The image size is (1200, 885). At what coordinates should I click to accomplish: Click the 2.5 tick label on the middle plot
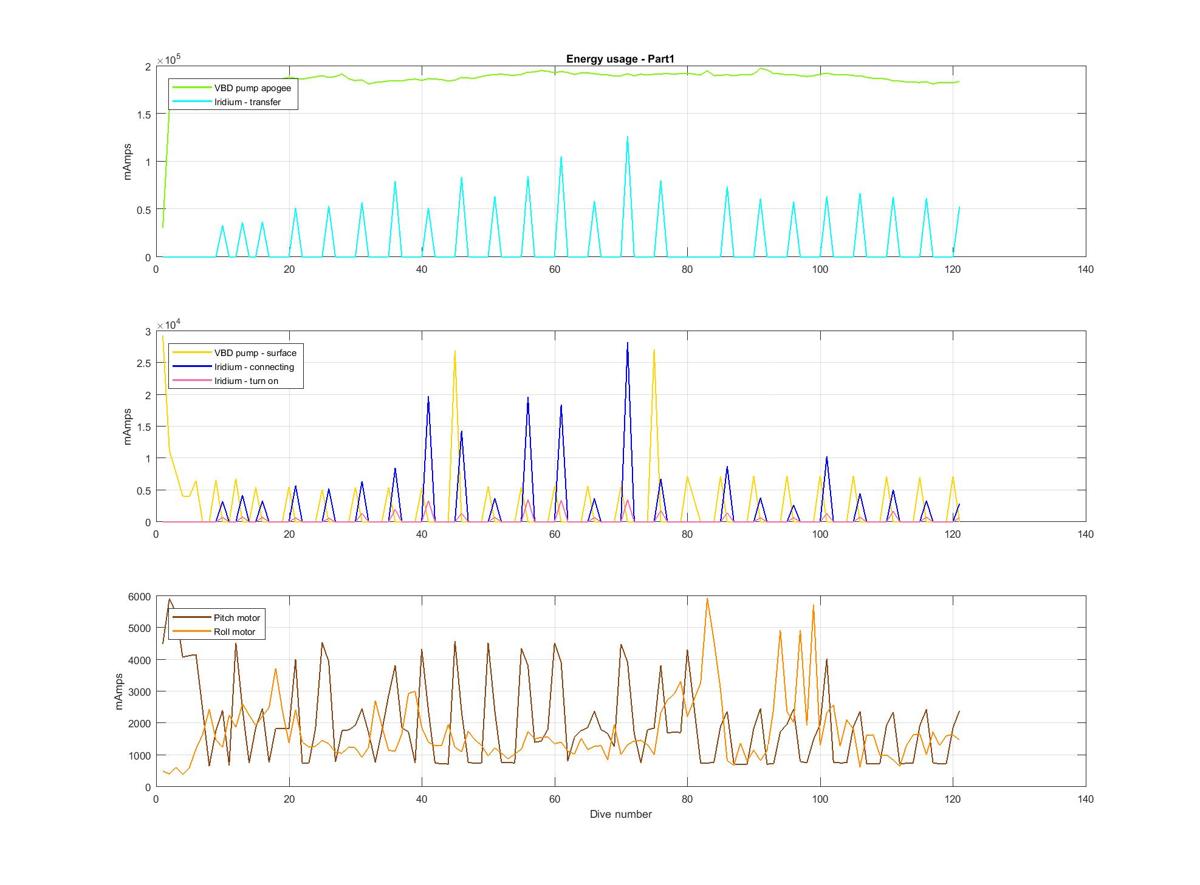click(143, 363)
